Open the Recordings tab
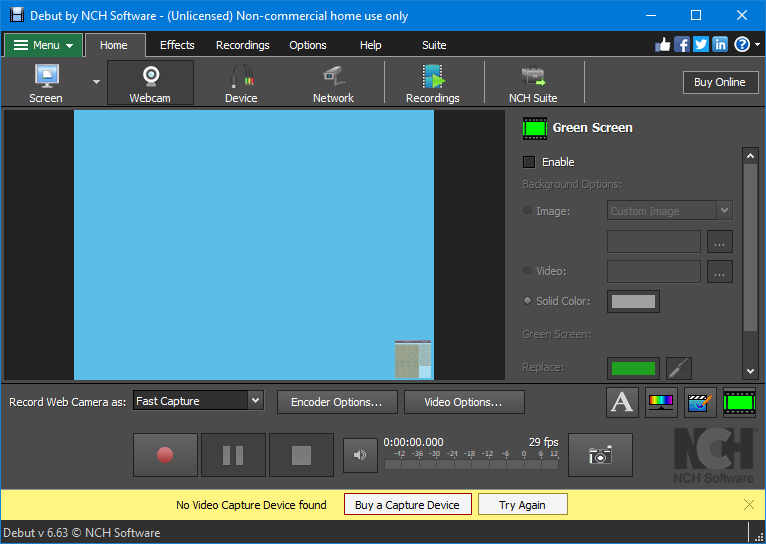Screen dimensions: 766x544 click(242, 45)
